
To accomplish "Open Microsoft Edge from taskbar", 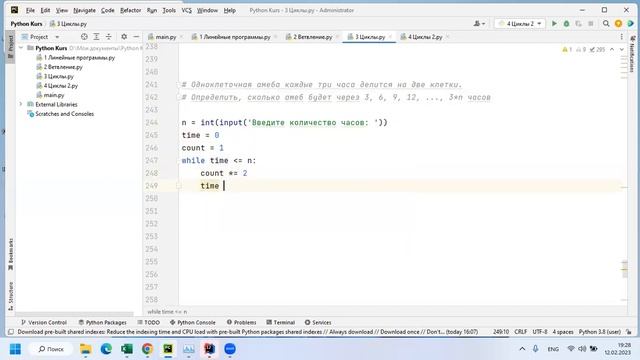I will (x=106, y=349).
